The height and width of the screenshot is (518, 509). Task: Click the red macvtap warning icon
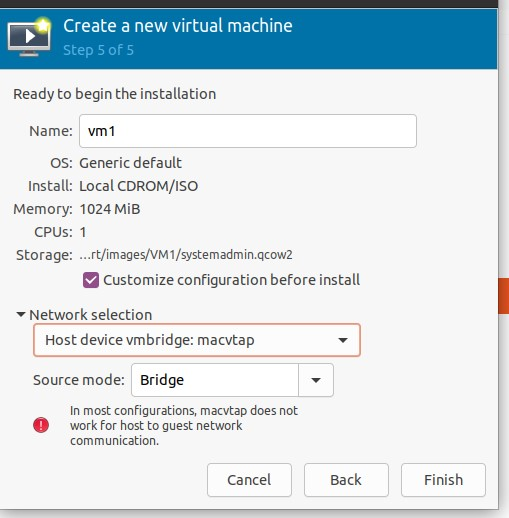coord(41,425)
